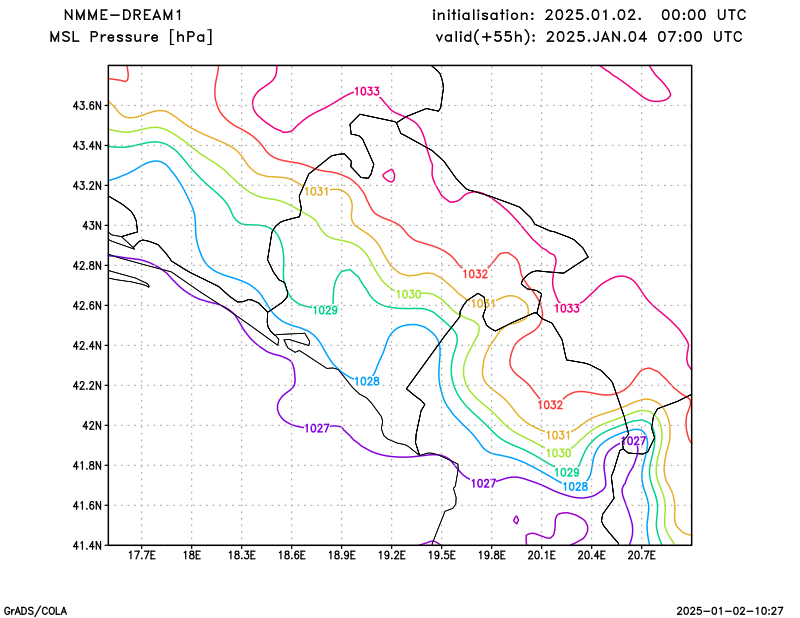Click the 42.4N latitude axis label
The image size is (800, 618).
(x=87, y=345)
